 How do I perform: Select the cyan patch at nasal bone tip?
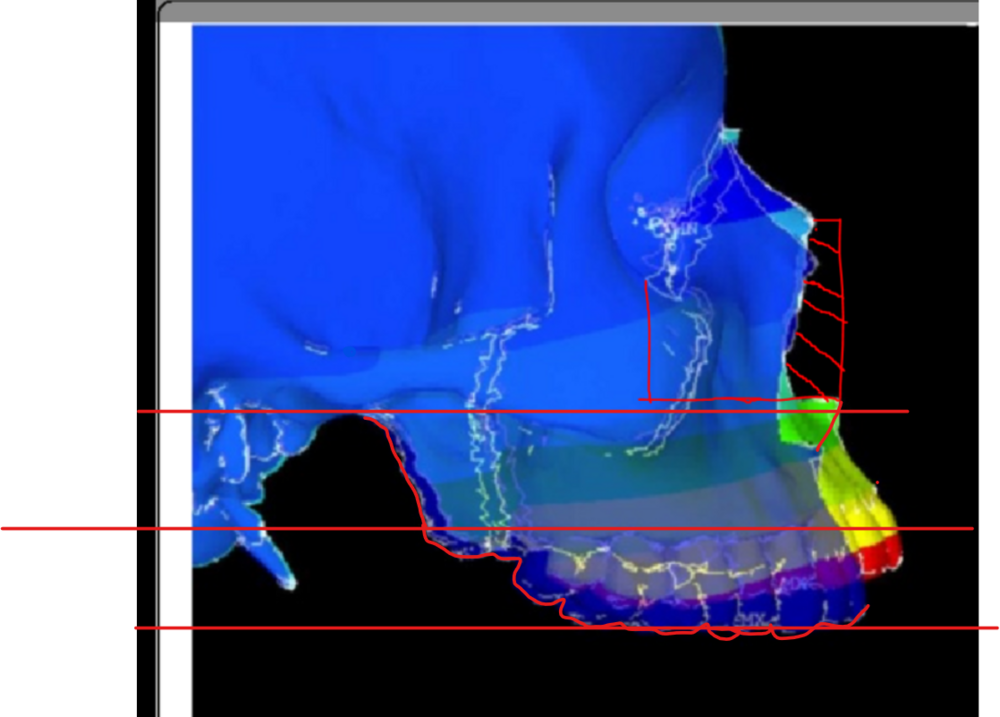pyautogui.click(x=799, y=221)
